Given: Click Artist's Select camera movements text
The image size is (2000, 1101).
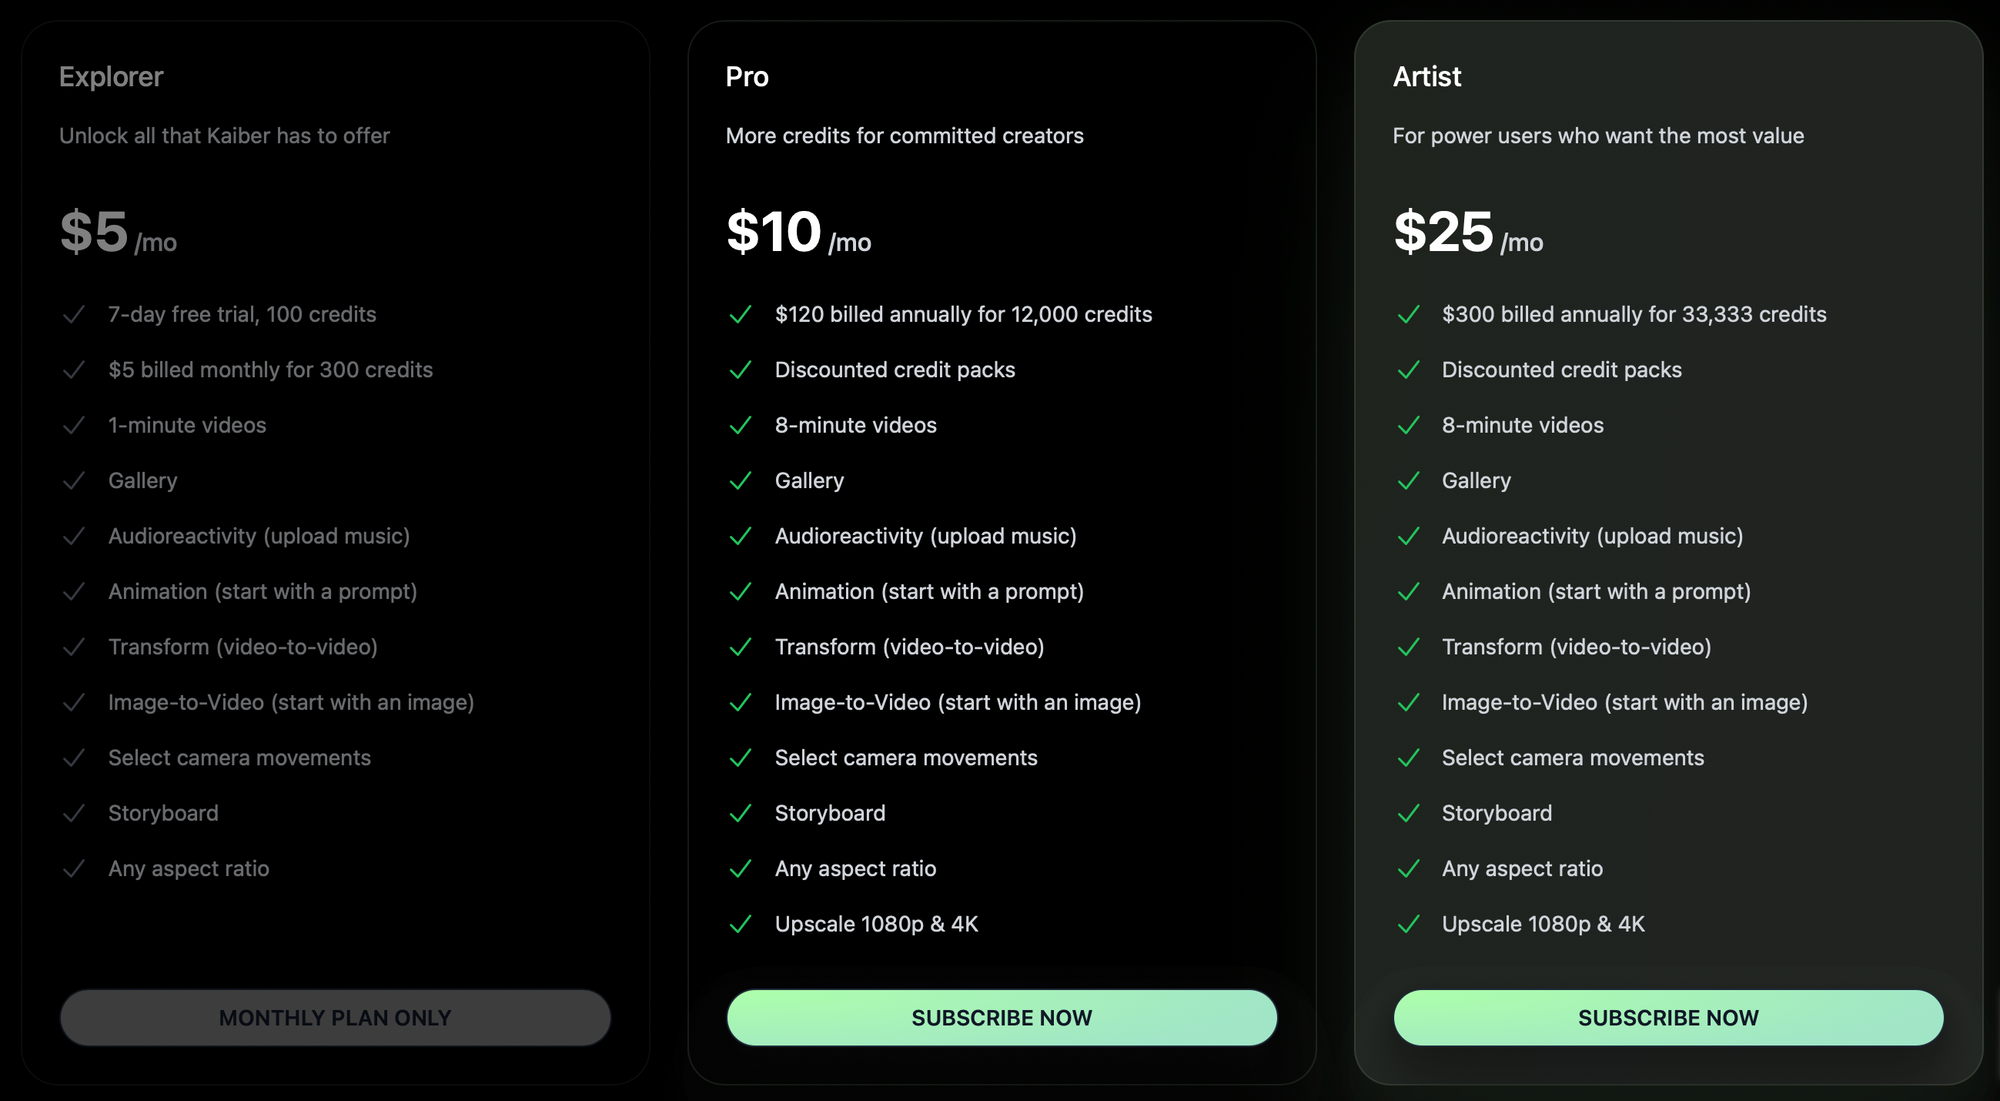Looking at the screenshot, I should pos(1572,758).
